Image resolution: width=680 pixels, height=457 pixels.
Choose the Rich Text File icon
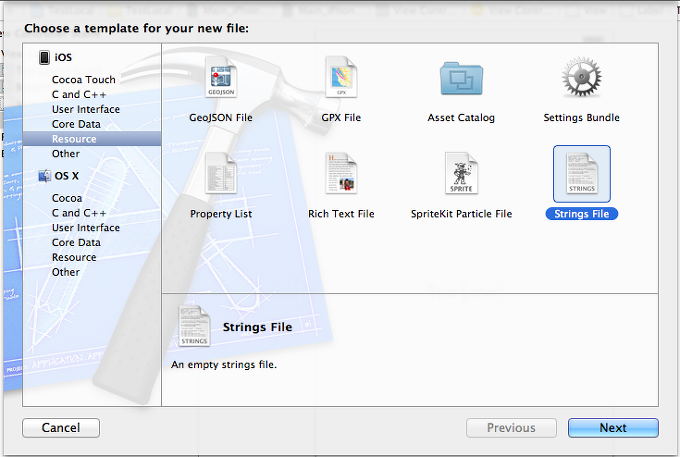341,173
